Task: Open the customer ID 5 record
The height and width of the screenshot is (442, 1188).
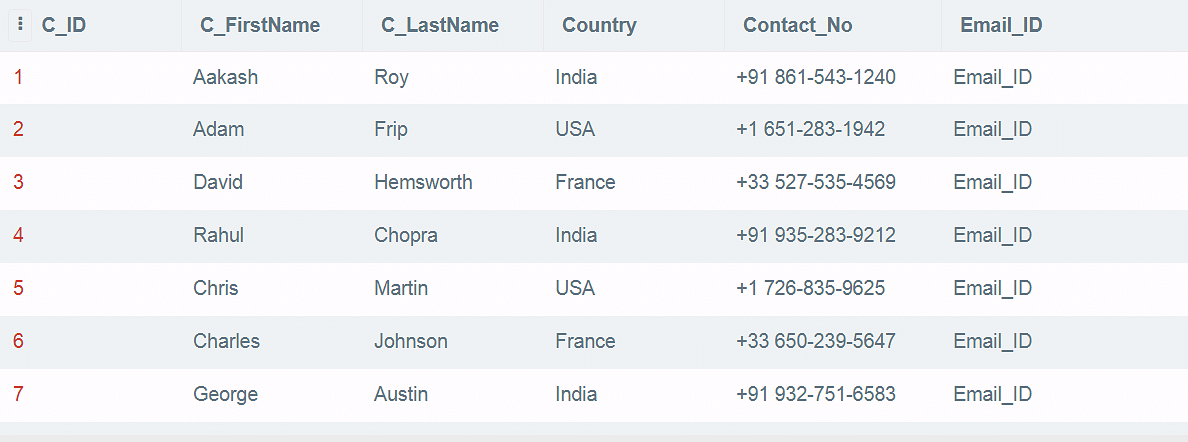Action: (x=18, y=289)
